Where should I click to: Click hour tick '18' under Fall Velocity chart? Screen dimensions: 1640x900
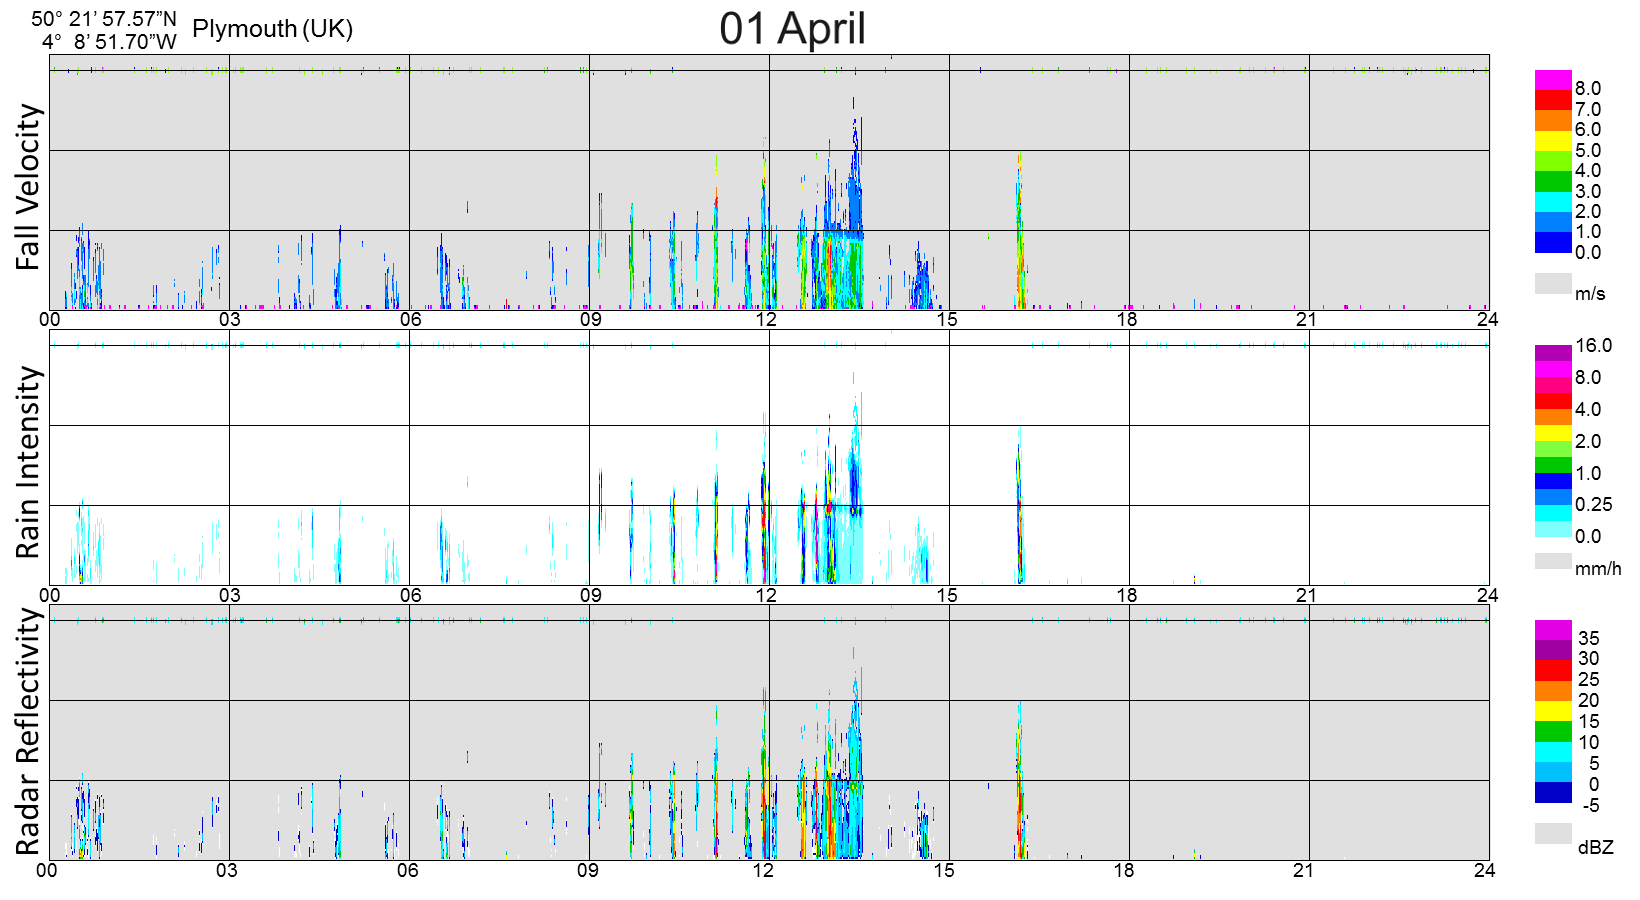[1127, 320]
